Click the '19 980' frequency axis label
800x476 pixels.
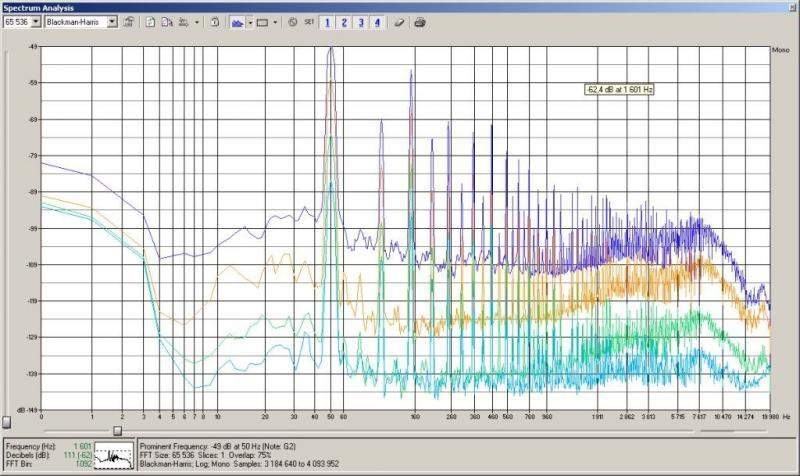pyautogui.click(x=771, y=417)
